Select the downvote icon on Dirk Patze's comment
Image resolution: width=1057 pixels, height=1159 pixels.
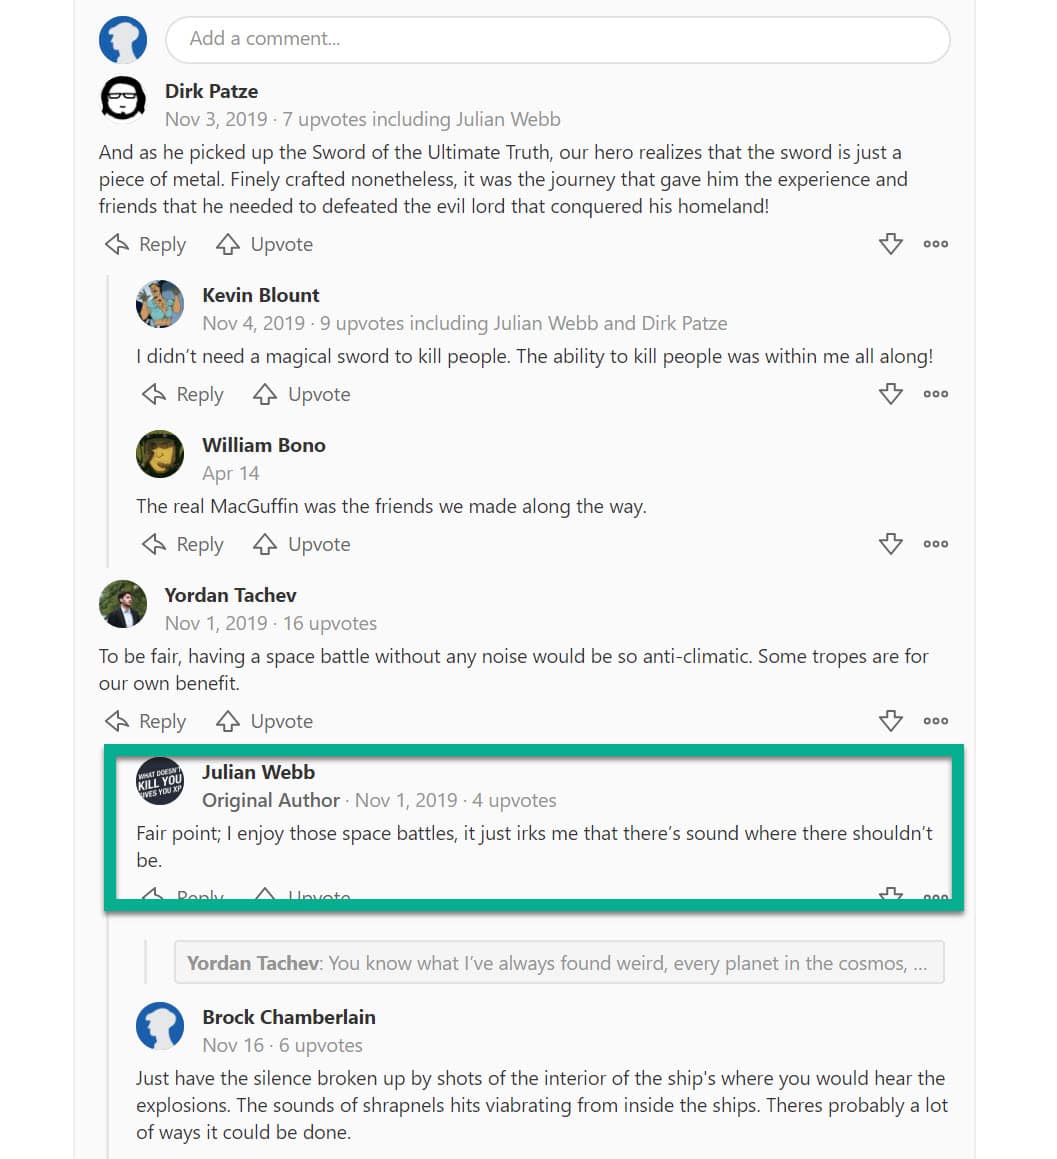point(889,243)
